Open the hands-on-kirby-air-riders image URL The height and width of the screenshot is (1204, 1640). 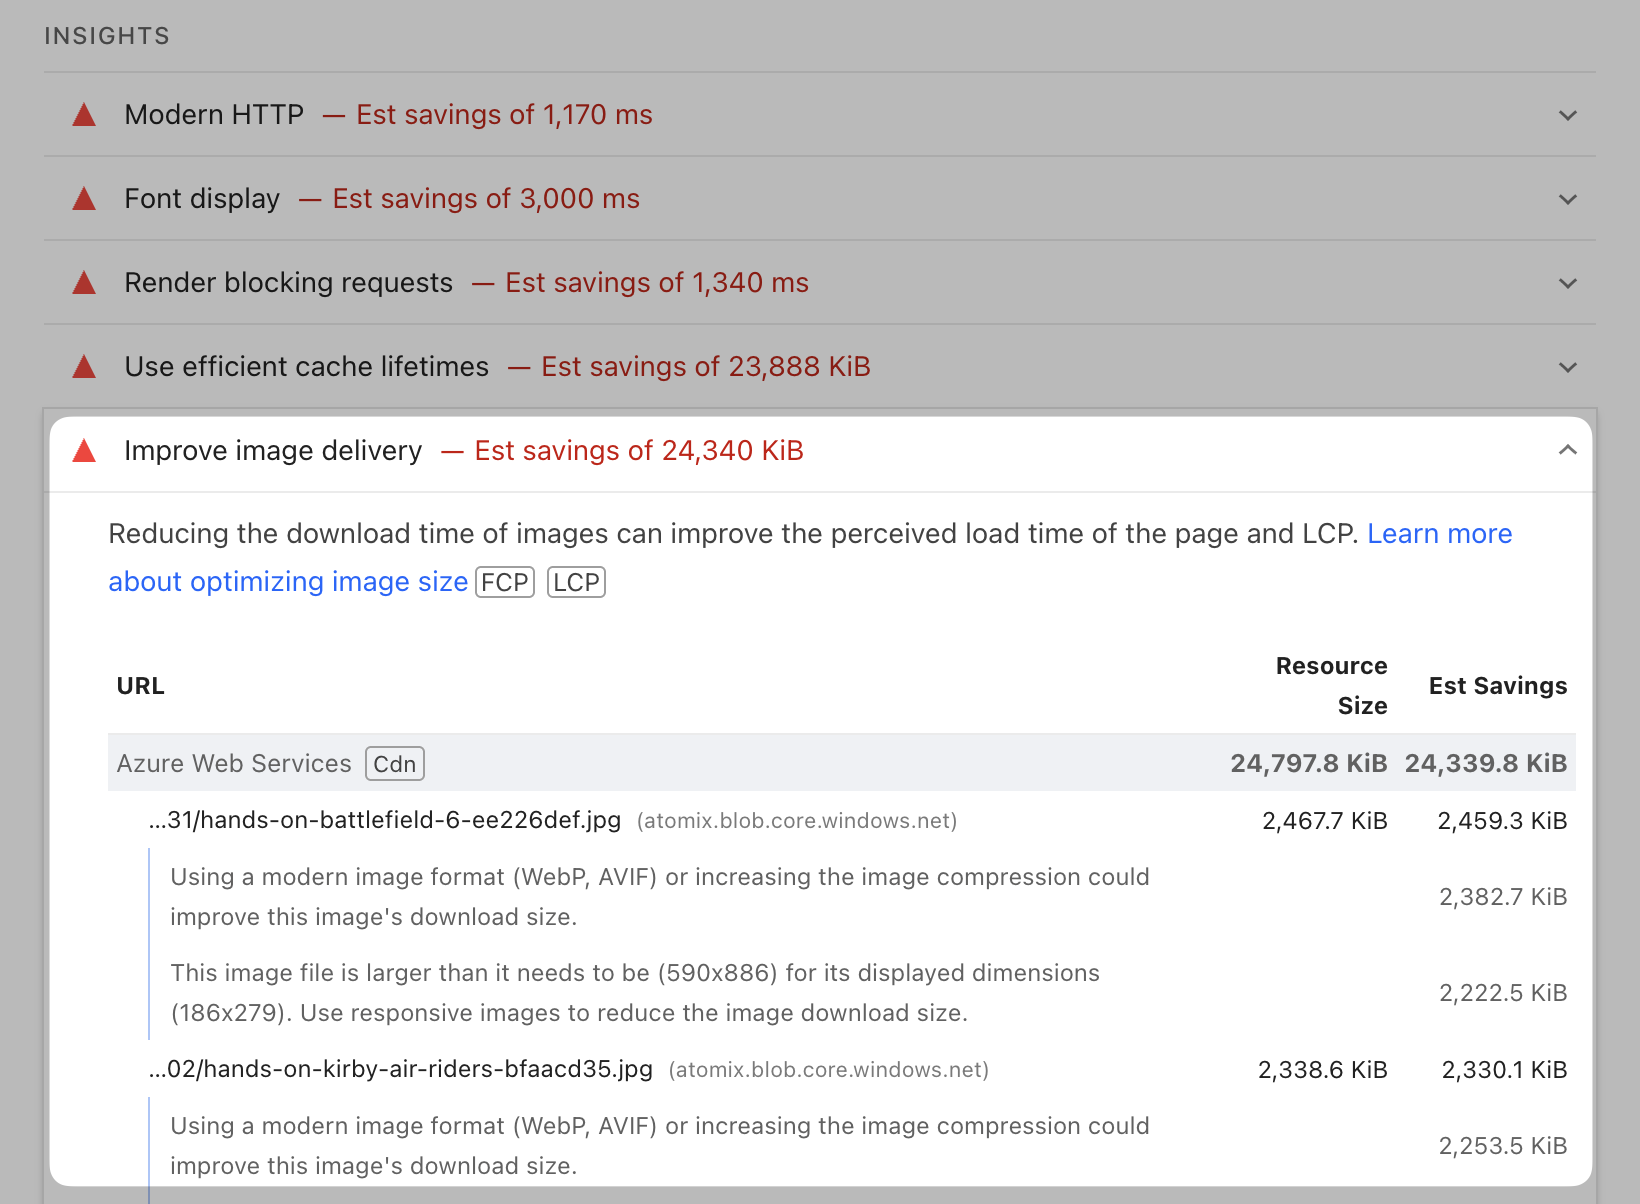(x=401, y=1069)
